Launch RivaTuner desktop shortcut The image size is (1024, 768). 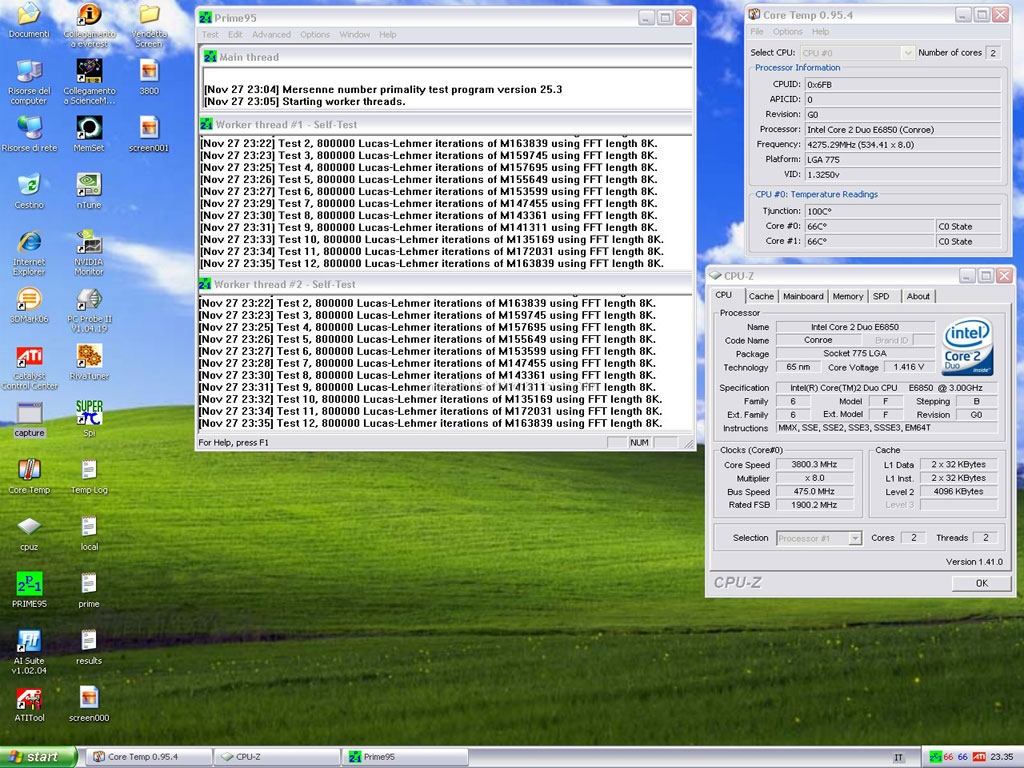point(89,362)
